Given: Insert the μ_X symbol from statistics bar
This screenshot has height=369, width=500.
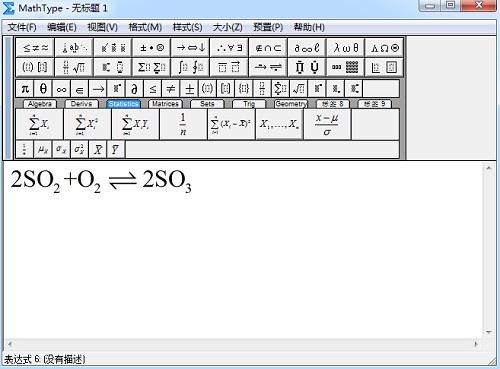Looking at the screenshot, I should 43,149.
